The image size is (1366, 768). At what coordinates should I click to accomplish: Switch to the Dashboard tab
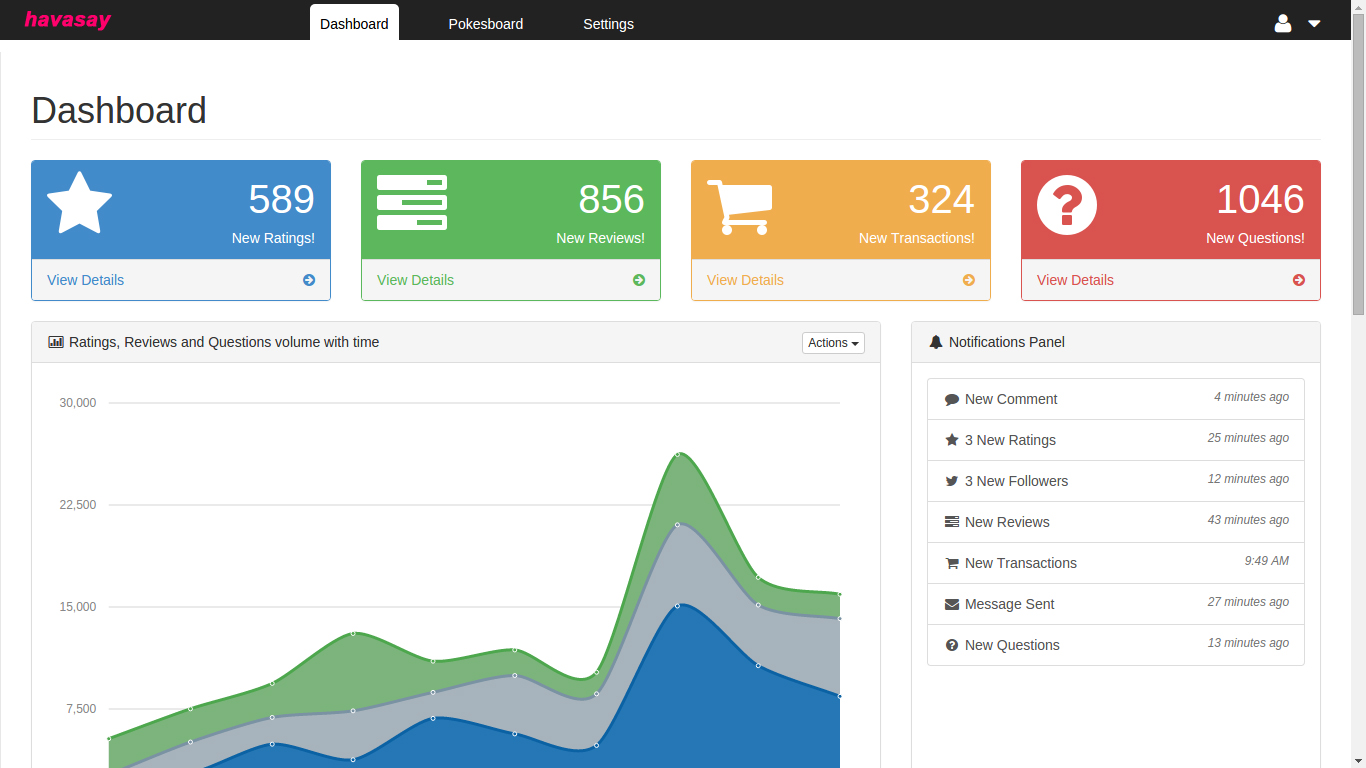(354, 23)
